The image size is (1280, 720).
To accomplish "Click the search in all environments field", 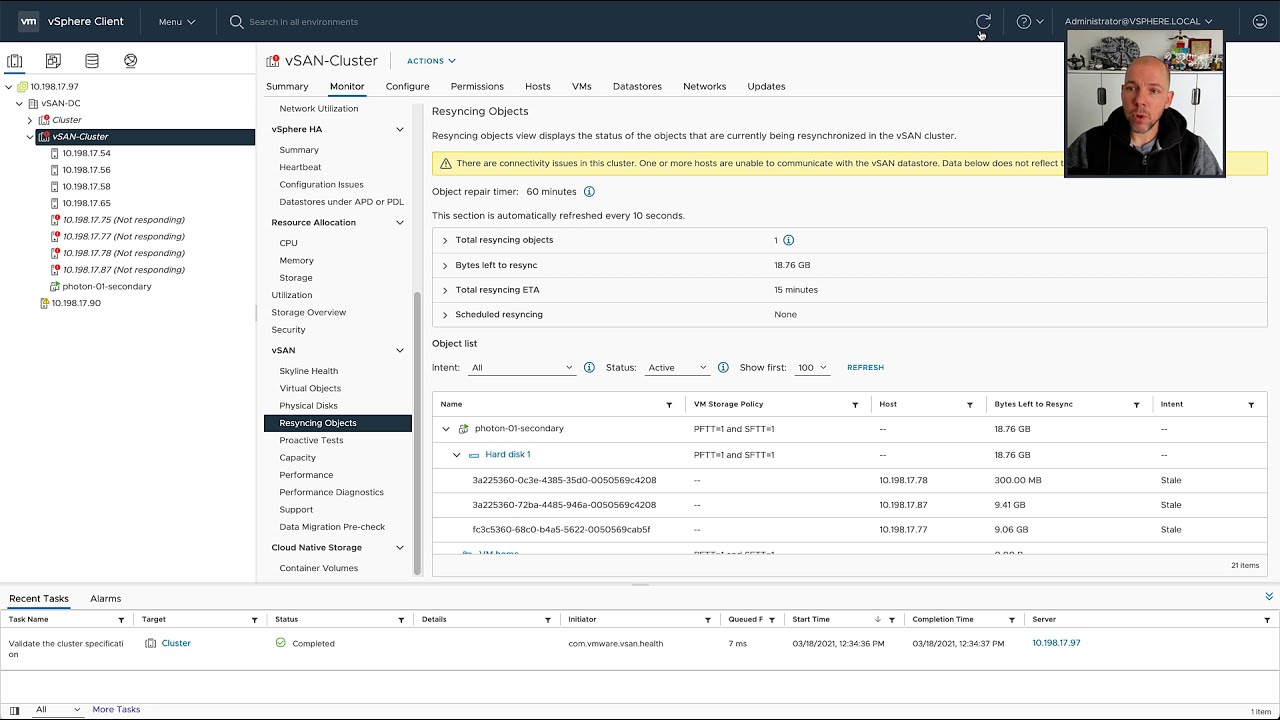I will [x=303, y=21].
